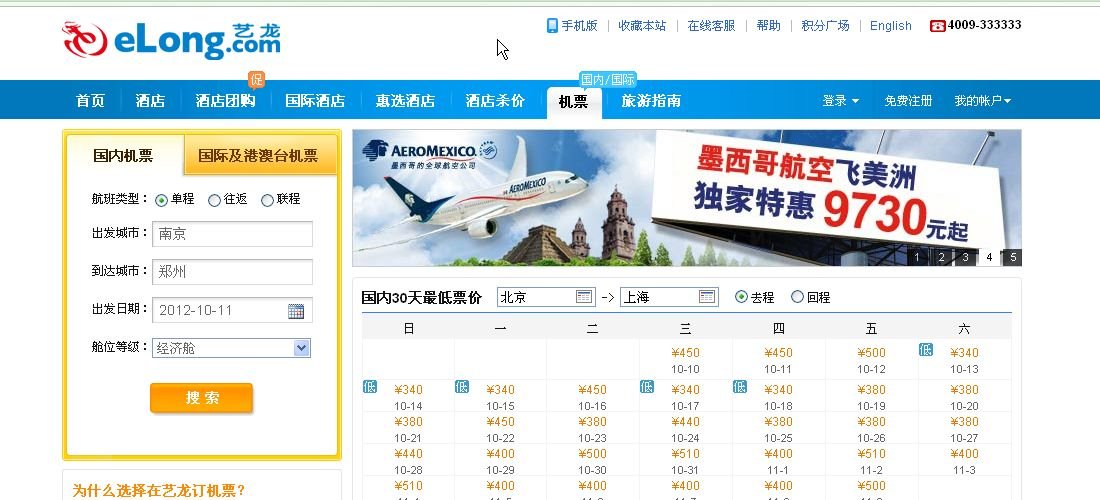Select the ¥450 fare on 10-10

685,353
